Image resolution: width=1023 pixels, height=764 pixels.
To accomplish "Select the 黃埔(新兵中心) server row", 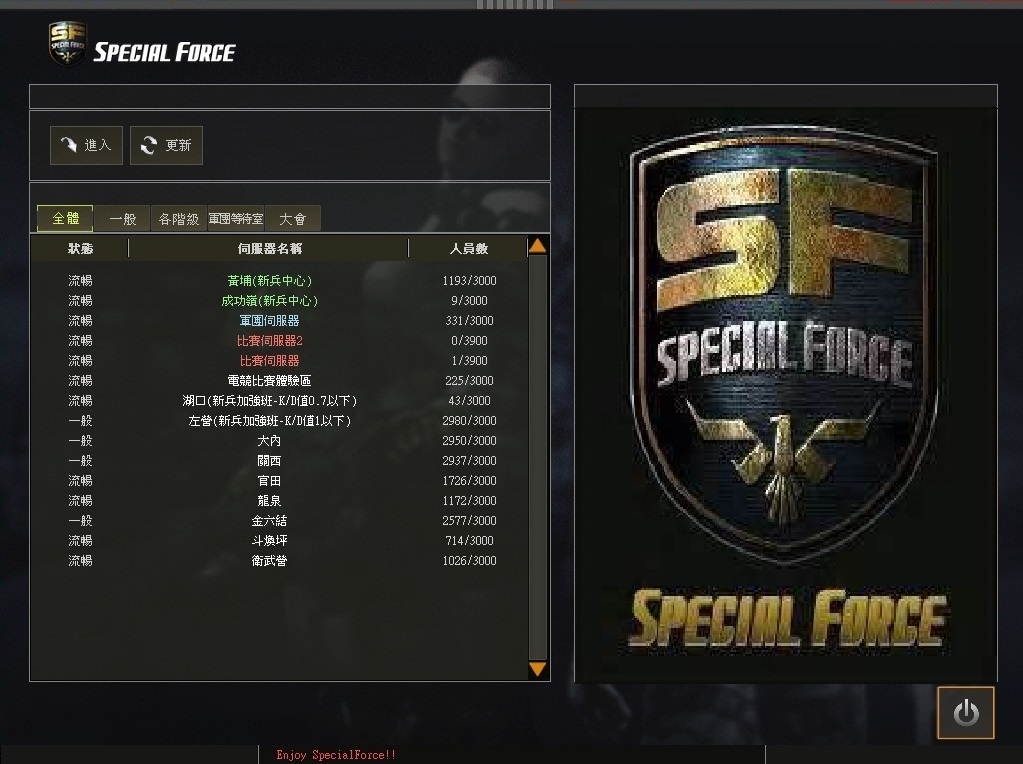I will point(279,281).
